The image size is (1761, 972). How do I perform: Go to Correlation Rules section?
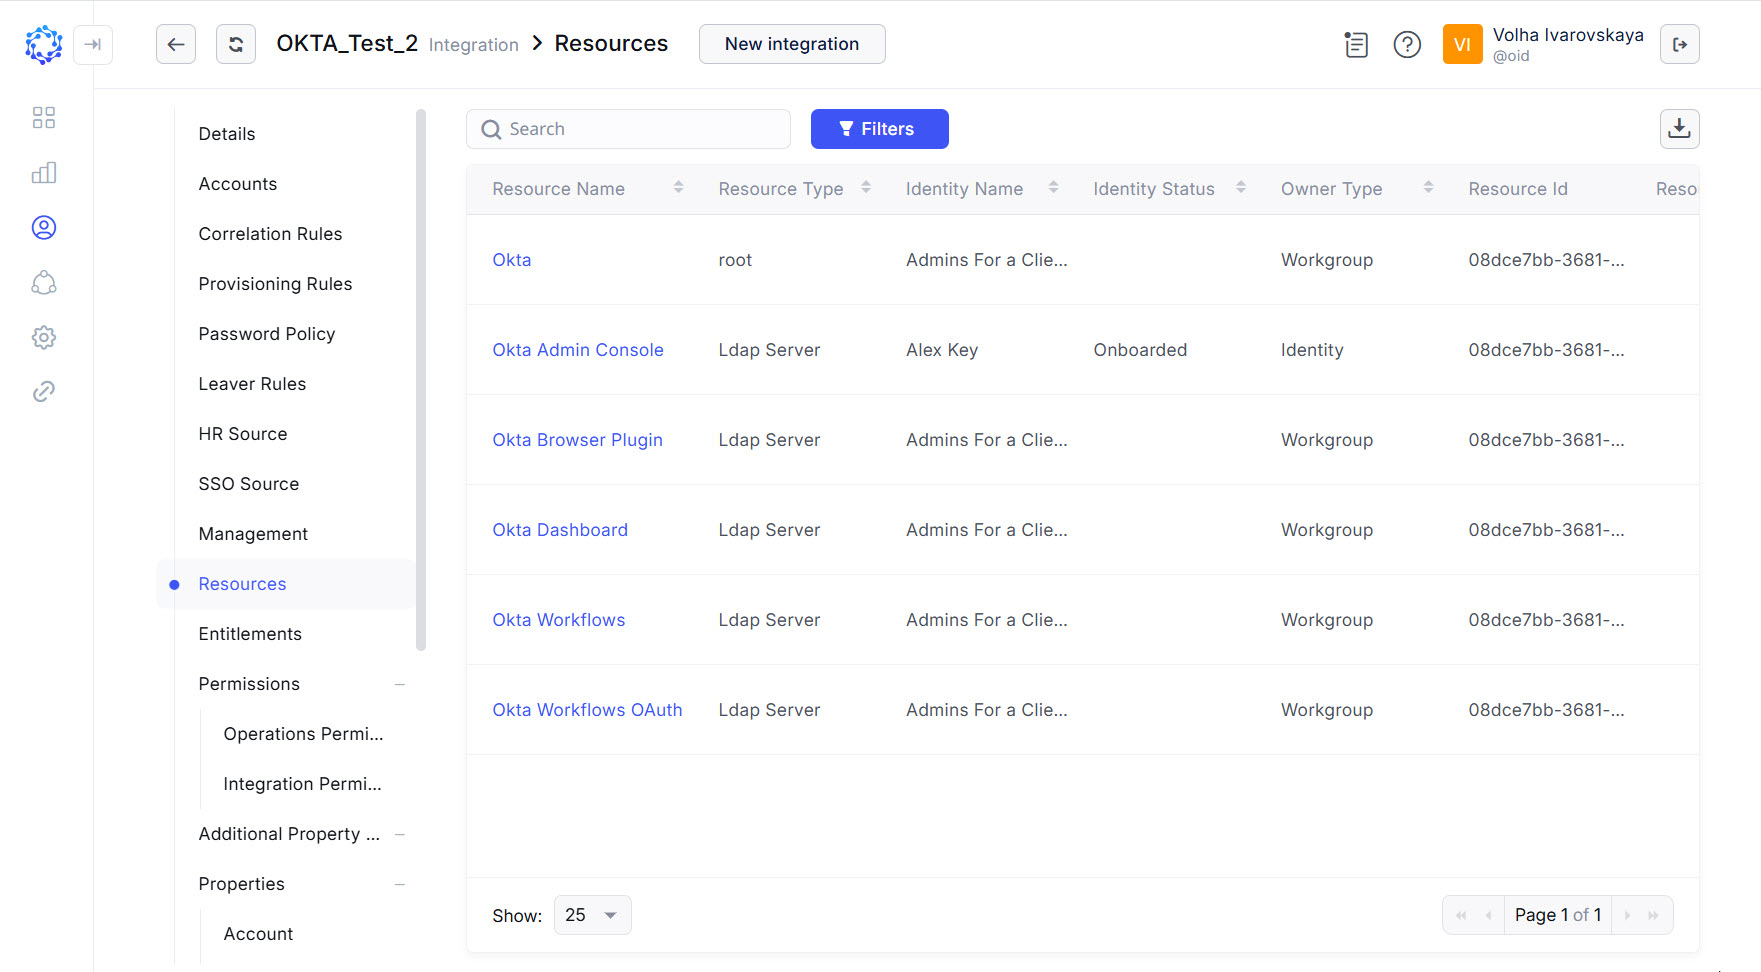(270, 234)
